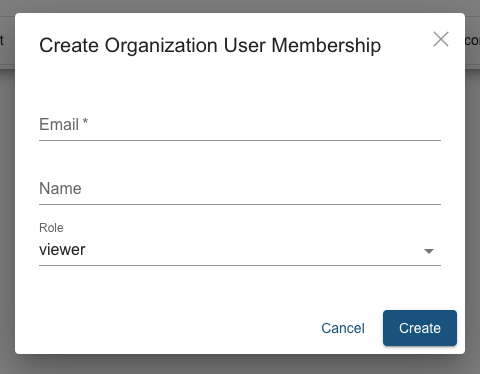Dismiss the dialog via dimmed backdrop

240,364
